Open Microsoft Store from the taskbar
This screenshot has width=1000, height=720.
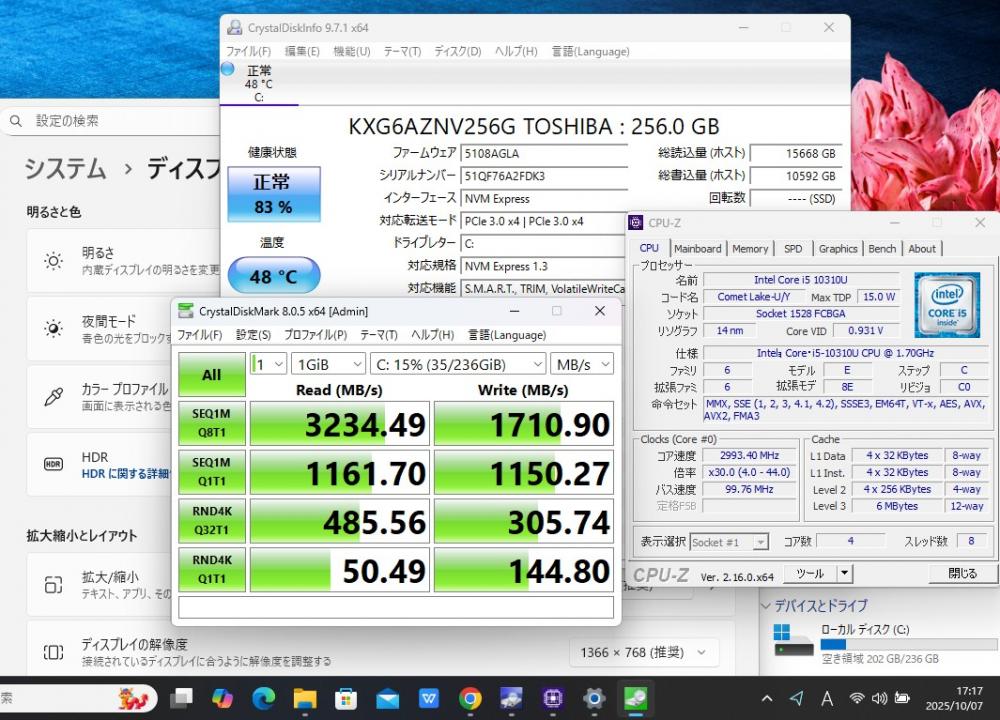click(x=346, y=697)
